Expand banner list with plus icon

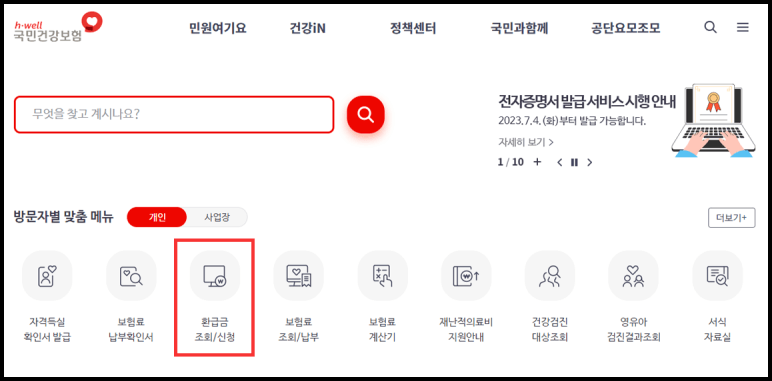click(x=537, y=162)
